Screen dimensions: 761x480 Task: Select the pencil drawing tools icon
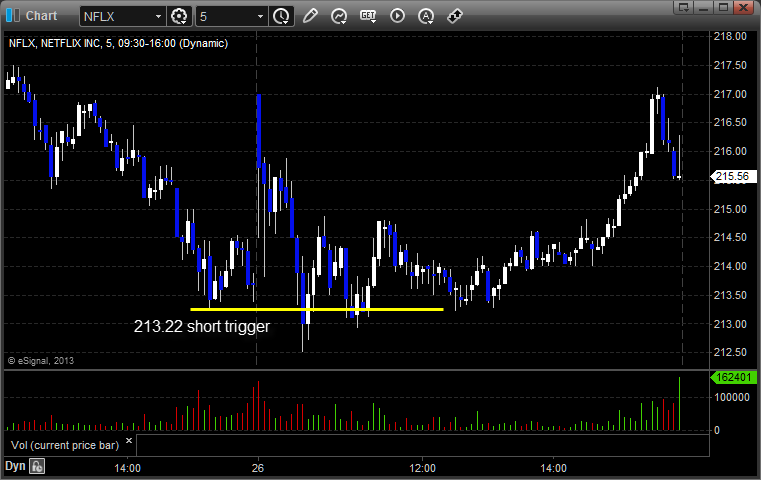click(x=310, y=16)
